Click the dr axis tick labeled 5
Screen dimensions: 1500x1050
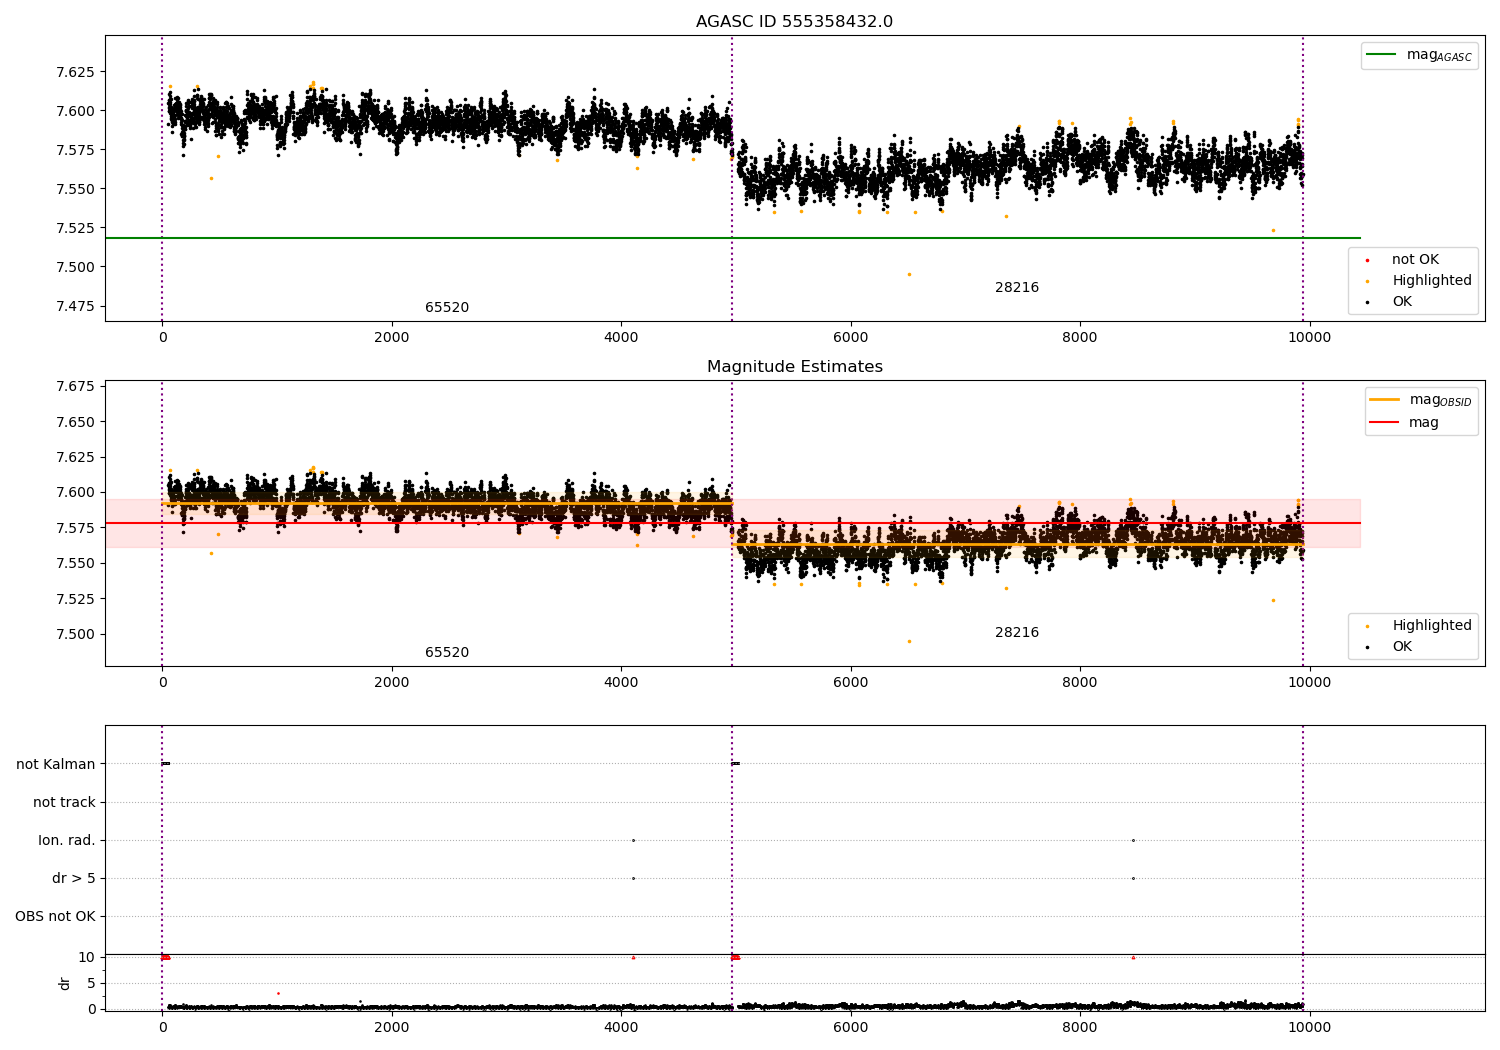point(92,983)
